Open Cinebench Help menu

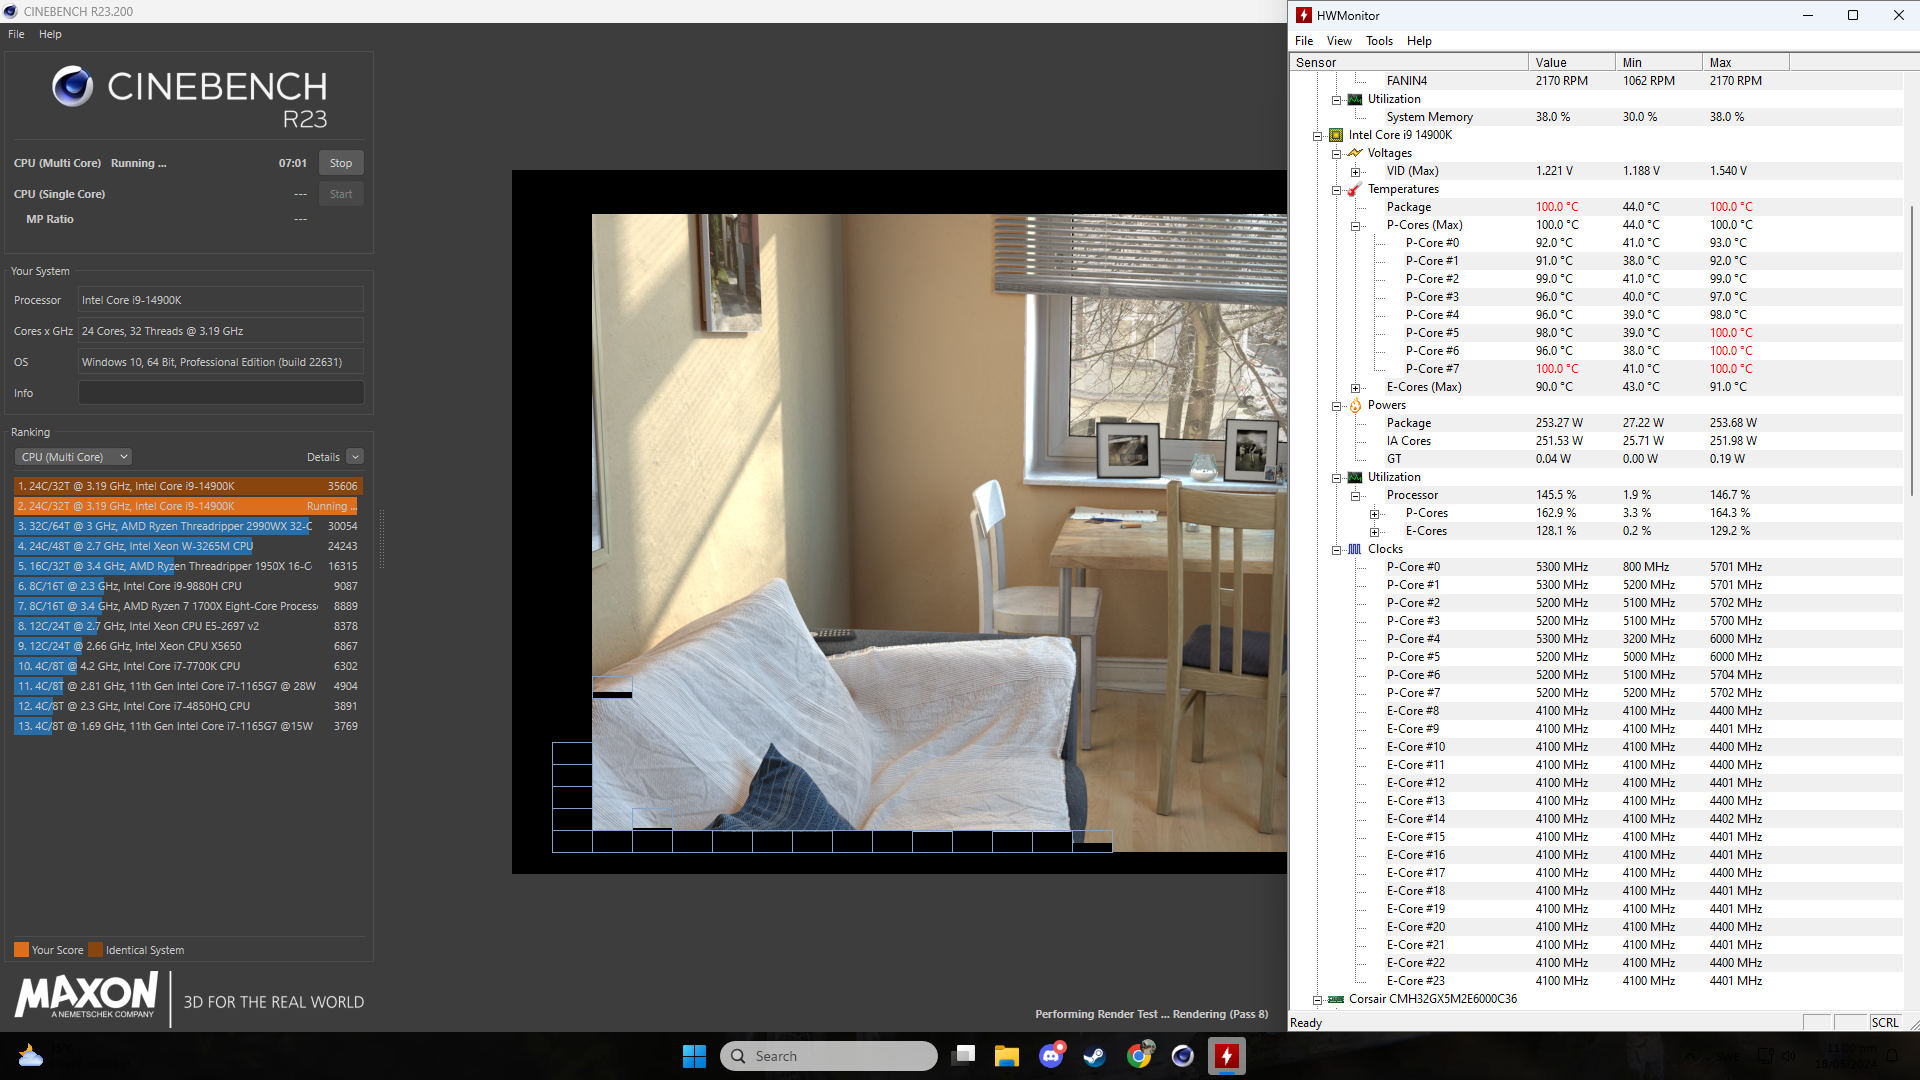[50, 34]
